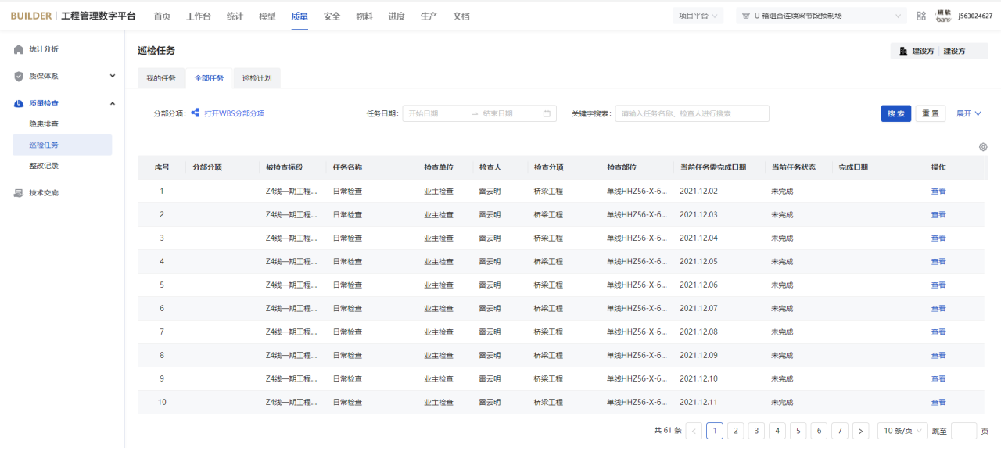Open the 文档 top menu
The width and height of the screenshot is (1001, 449).
click(x=461, y=17)
